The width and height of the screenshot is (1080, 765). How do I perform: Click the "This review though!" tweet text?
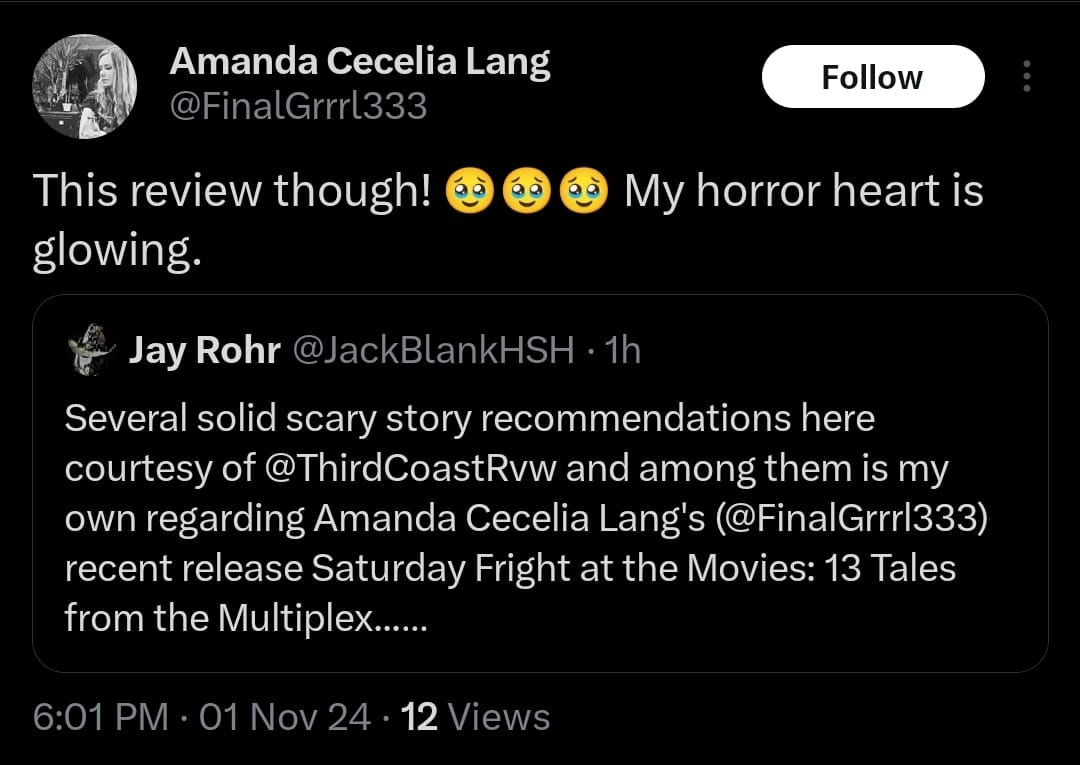point(232,190)
